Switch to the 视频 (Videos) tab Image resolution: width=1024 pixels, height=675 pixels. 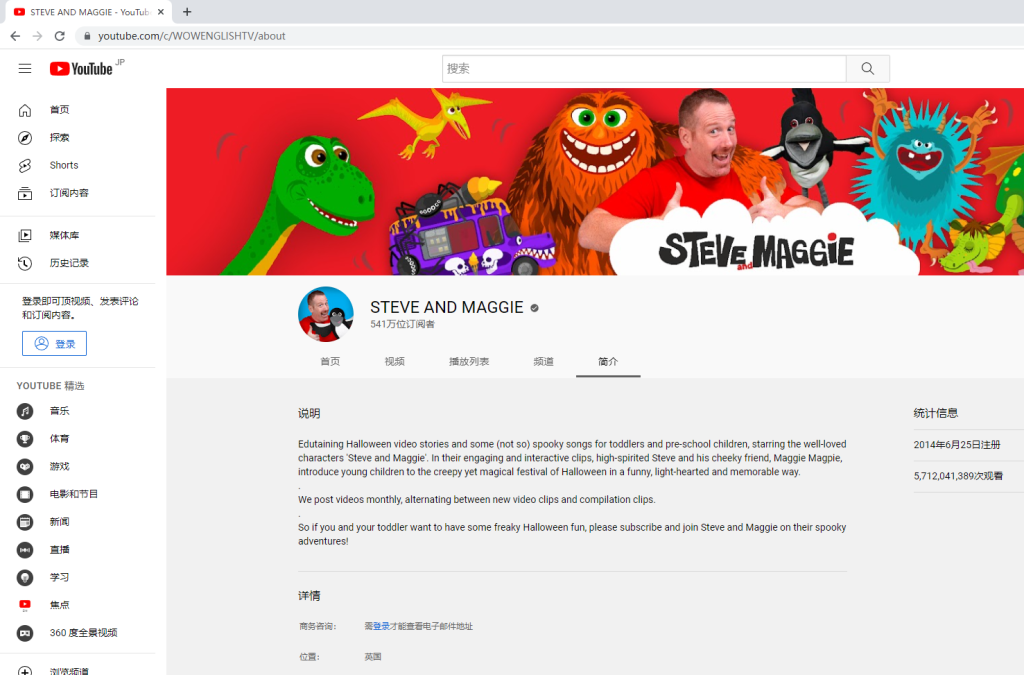(x=394, y=361)
